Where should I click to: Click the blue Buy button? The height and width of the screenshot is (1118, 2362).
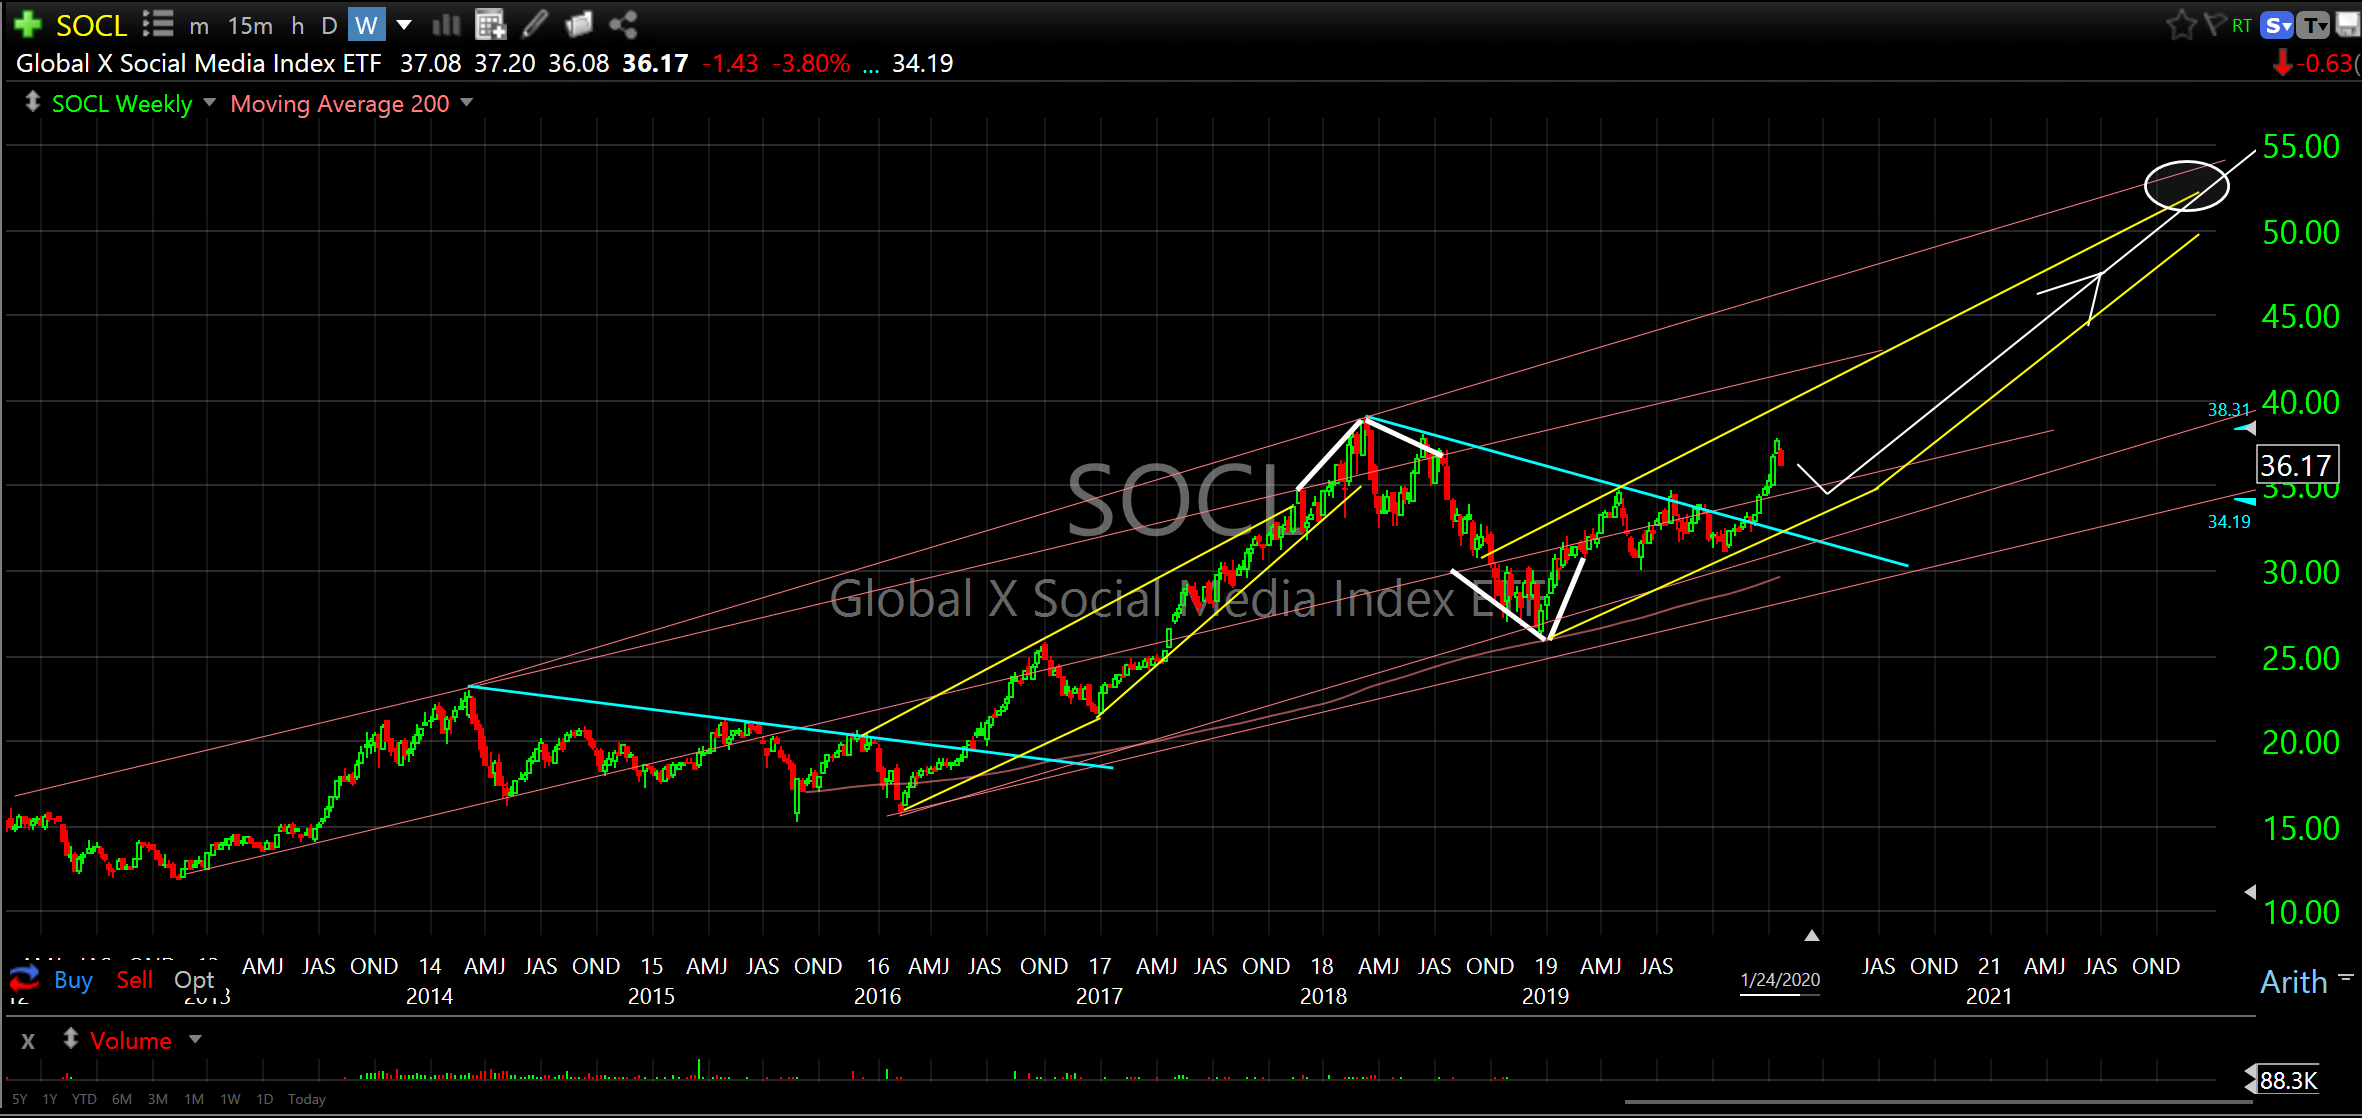(73, 980)
